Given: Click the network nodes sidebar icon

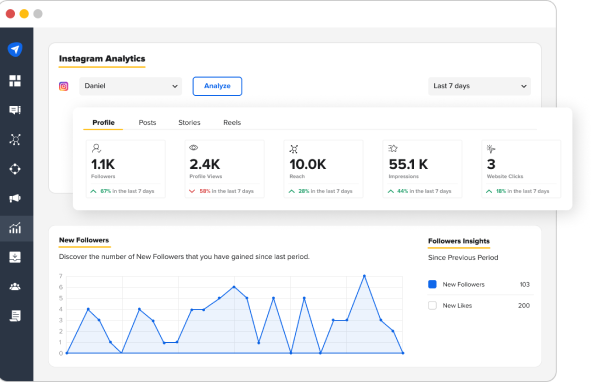Looking at the screenshot, I should point(15,139).
